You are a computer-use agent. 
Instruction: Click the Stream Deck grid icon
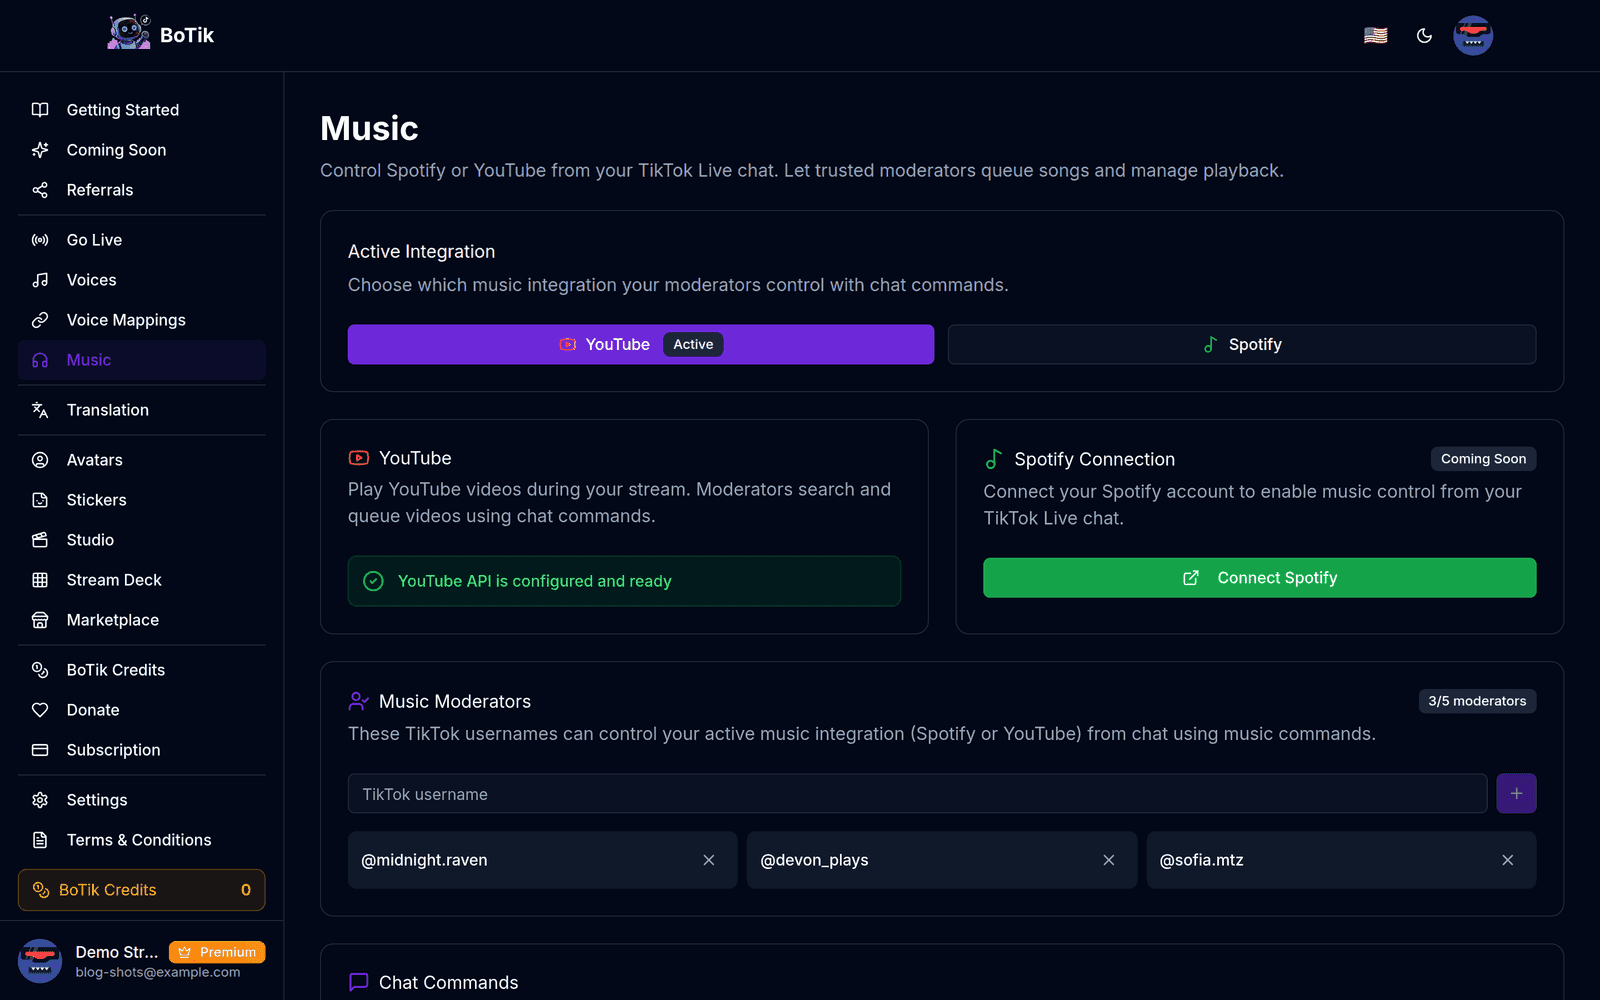point(40,580)
